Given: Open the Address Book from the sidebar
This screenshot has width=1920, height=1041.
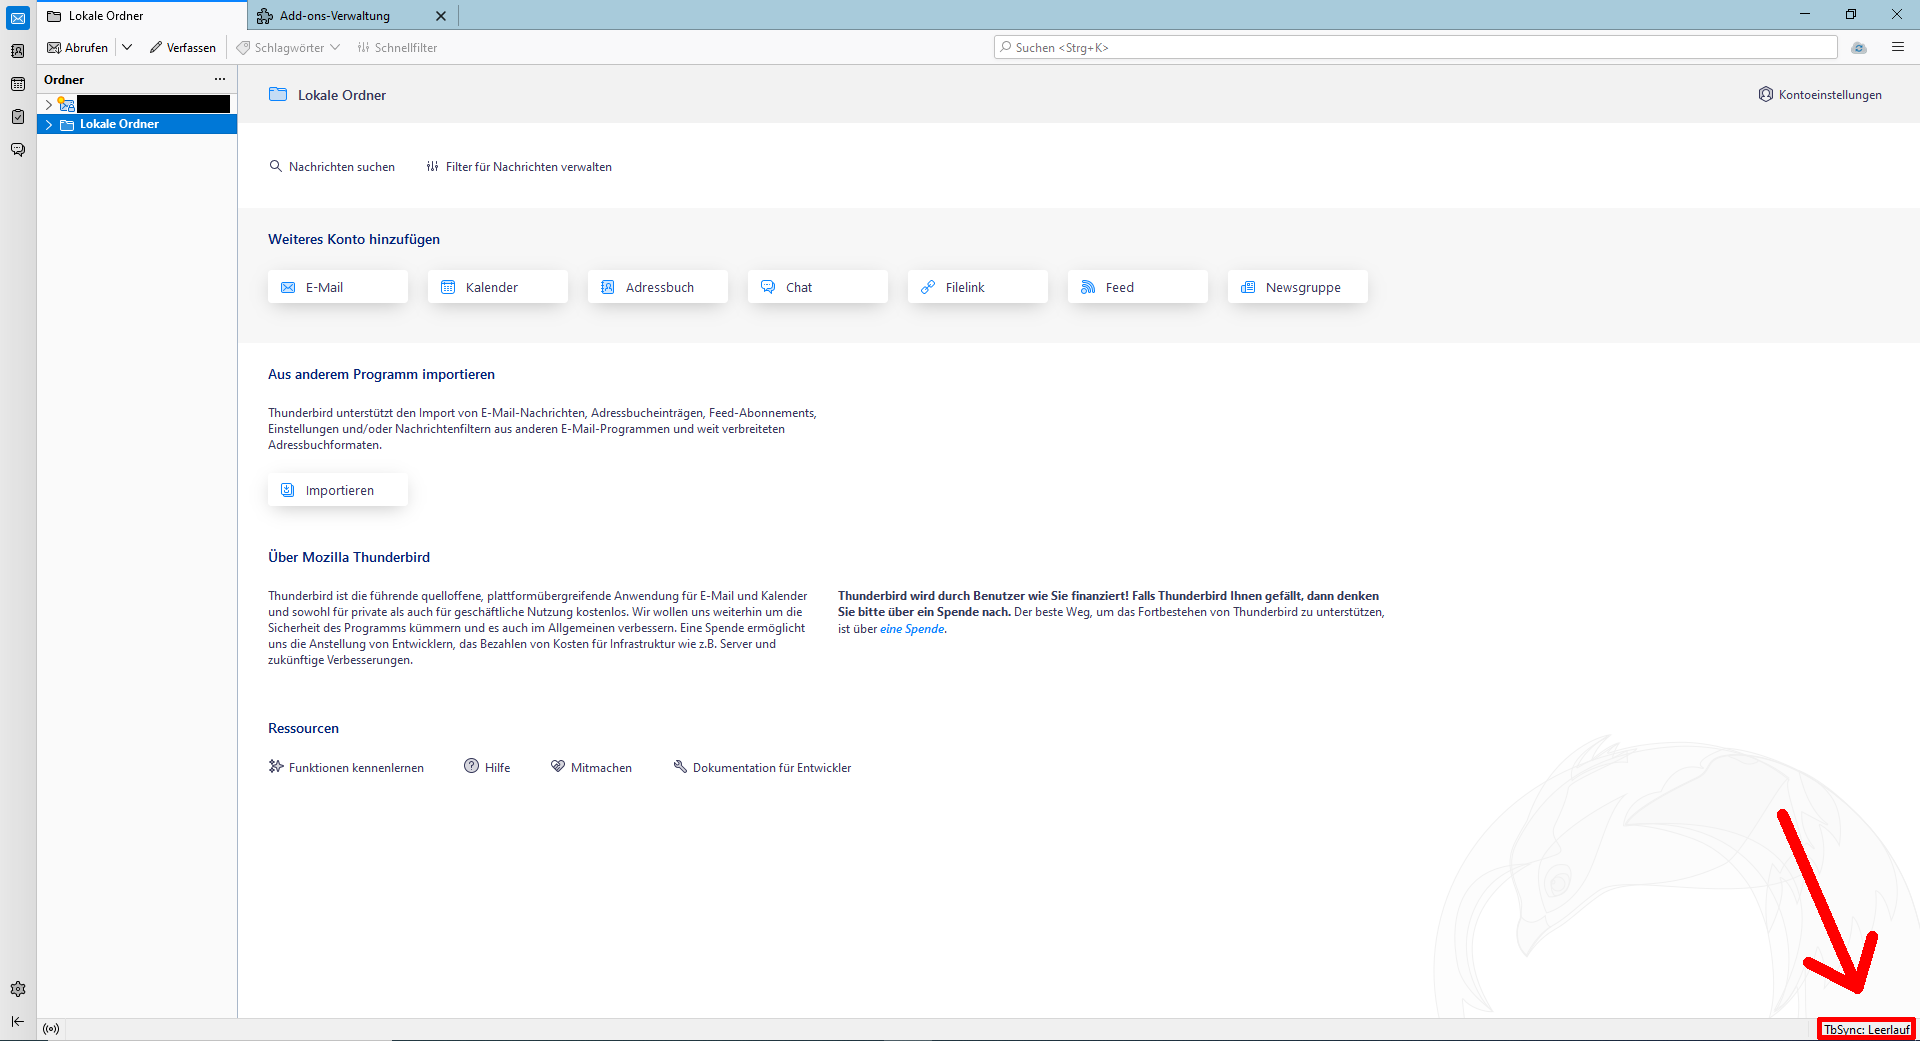Looking at the screenshot, I should pyautogui.click(x=17, y=49).
